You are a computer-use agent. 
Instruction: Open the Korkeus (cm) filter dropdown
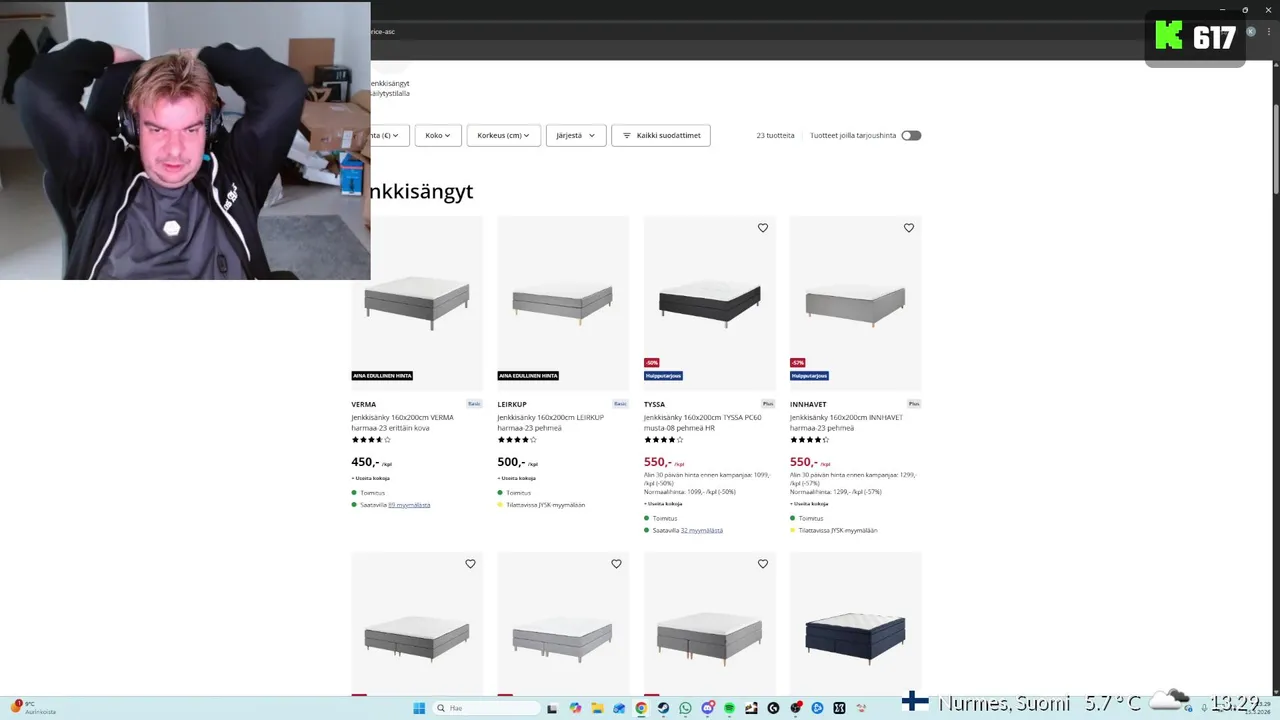pyautogui.click(x=504, y=135)
